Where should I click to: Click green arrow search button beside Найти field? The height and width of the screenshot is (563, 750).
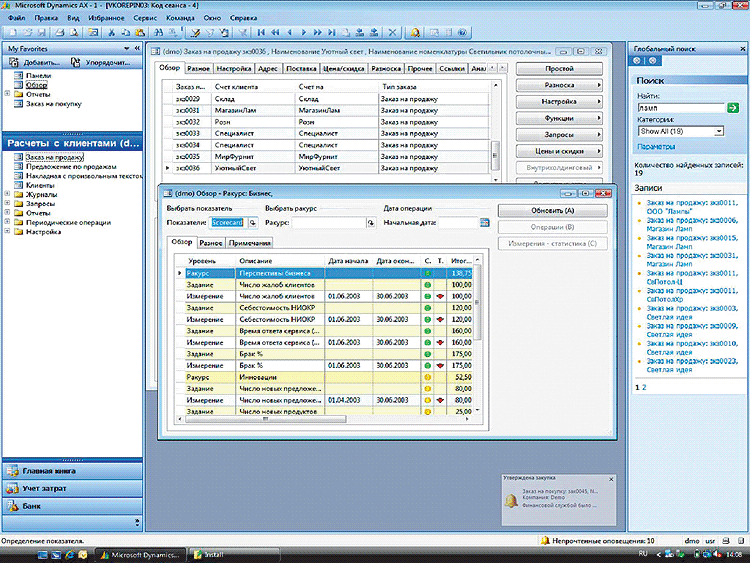(733, 108)
